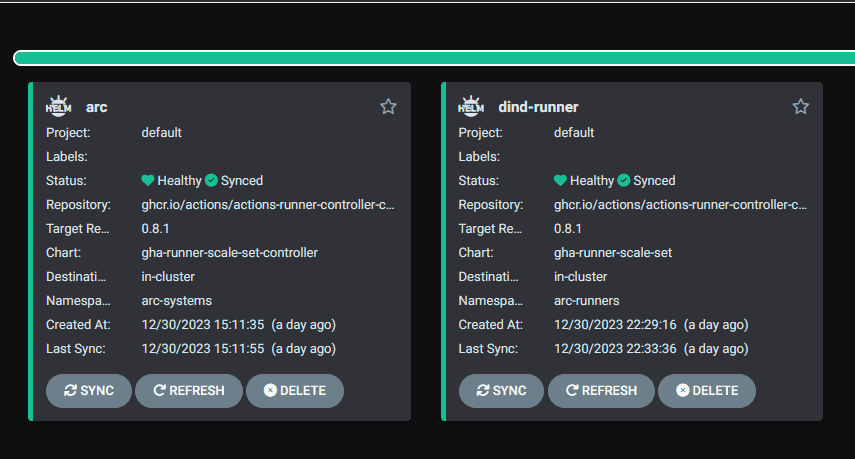The height and width of the screenshot is (459, 855).
Task: Click the 12/30/2023 22:29:16 created timestamp
Action: click(615, 325)
